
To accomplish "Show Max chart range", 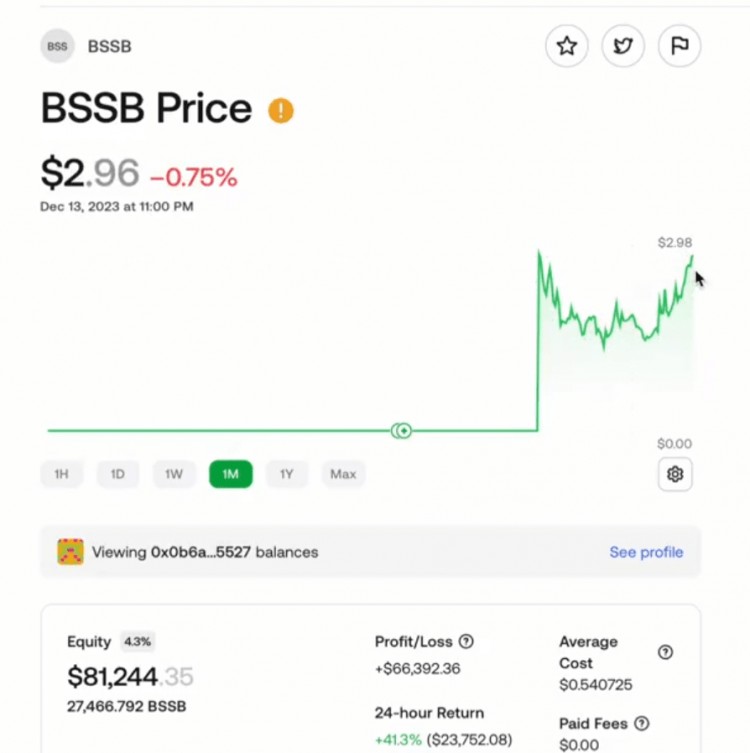I will 343,474.
